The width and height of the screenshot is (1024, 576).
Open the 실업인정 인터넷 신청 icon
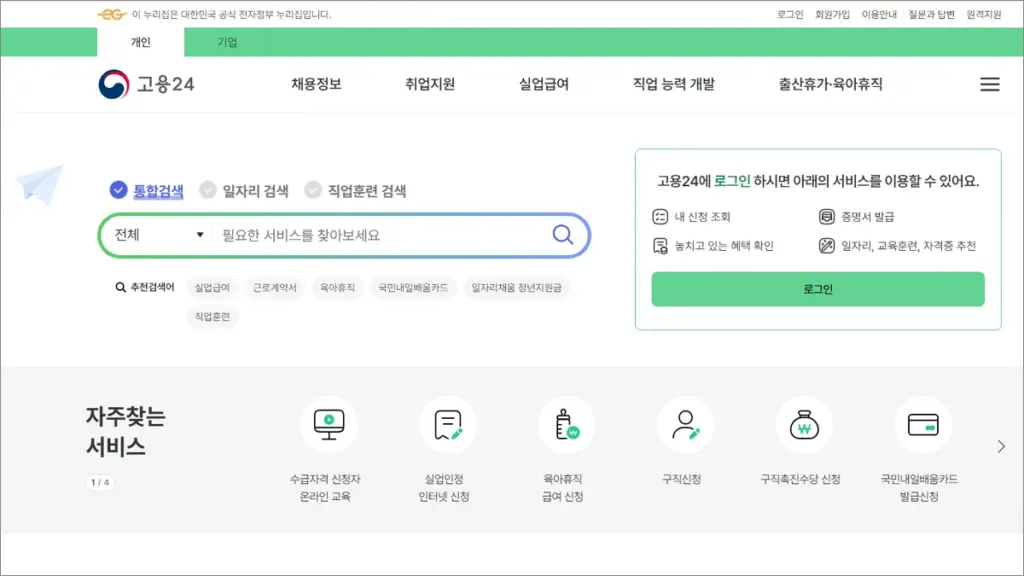[447, 425]
